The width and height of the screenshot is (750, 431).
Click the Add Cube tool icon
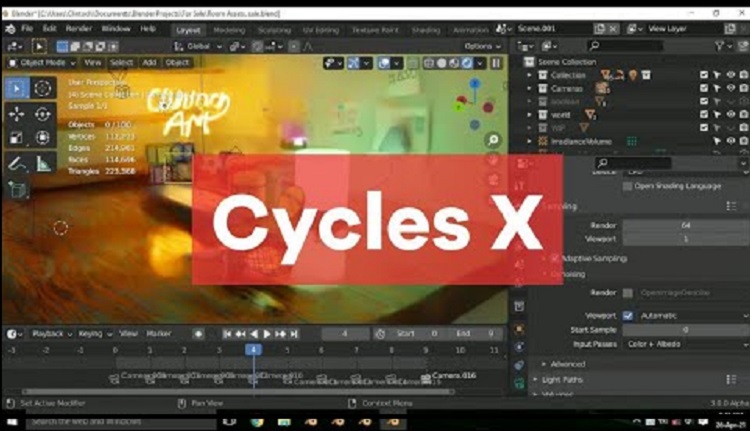click(x=17, y=188)
